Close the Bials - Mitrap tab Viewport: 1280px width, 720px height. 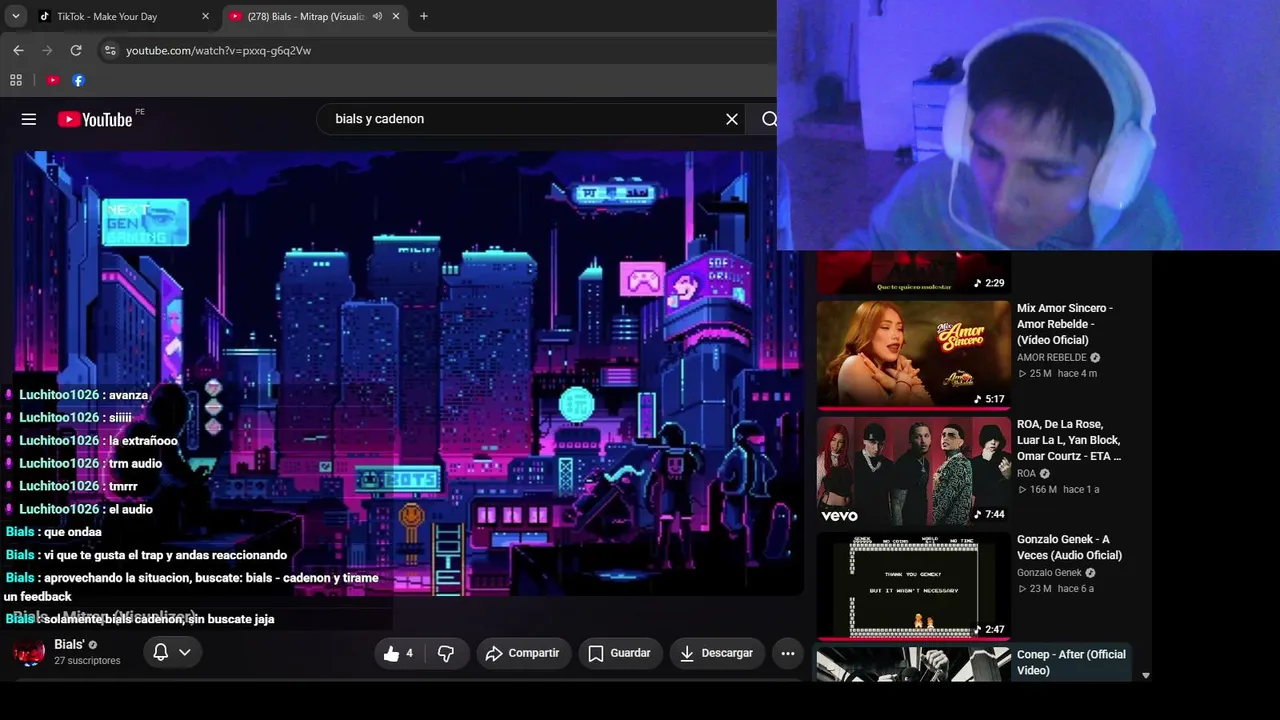click(x=396, y=16)
